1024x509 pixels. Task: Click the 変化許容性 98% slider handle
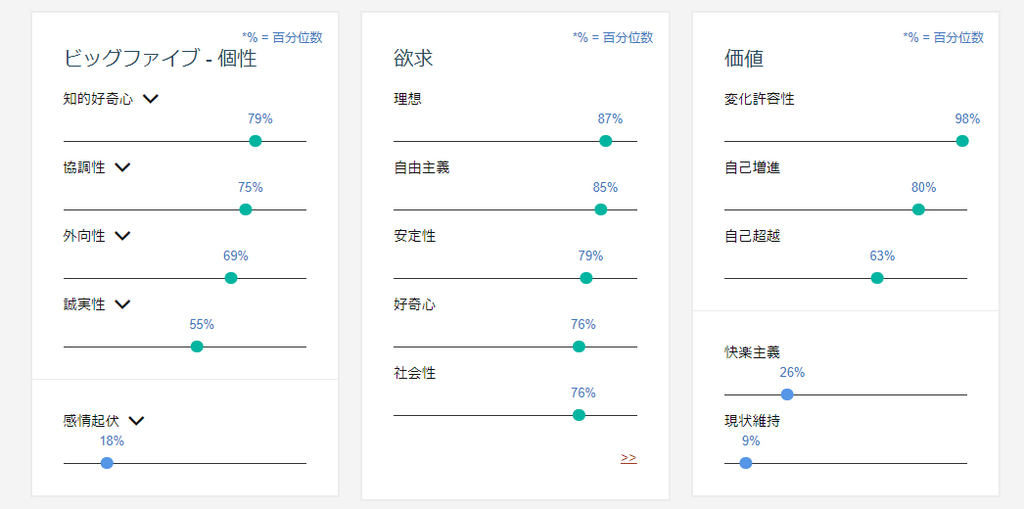coord(962,141)
